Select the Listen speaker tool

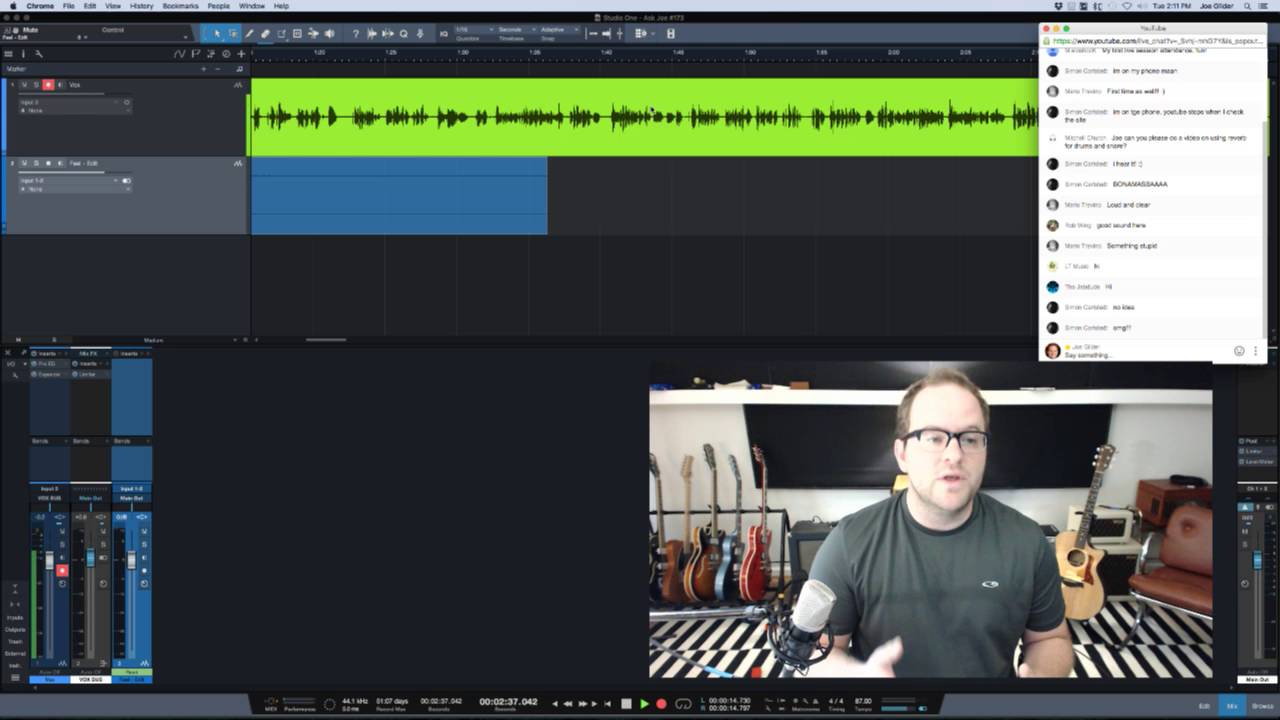pyautogui.click(x=329, y=33)
